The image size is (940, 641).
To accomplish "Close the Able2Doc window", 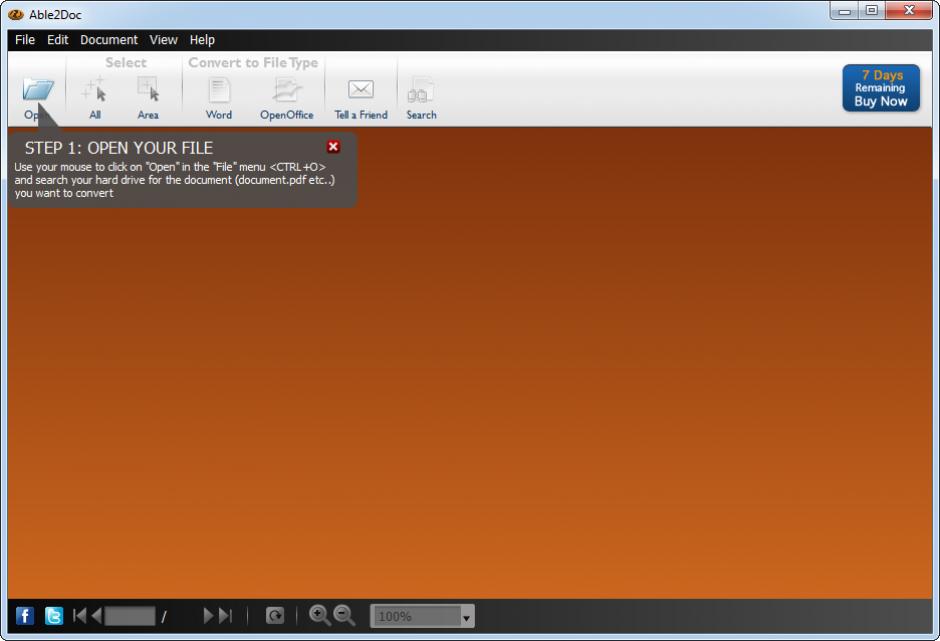I will coord(909,10).
